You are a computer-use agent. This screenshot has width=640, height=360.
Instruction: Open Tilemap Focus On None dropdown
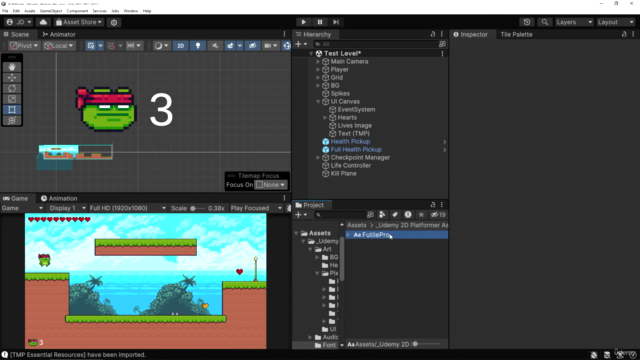tap(271, 185)
